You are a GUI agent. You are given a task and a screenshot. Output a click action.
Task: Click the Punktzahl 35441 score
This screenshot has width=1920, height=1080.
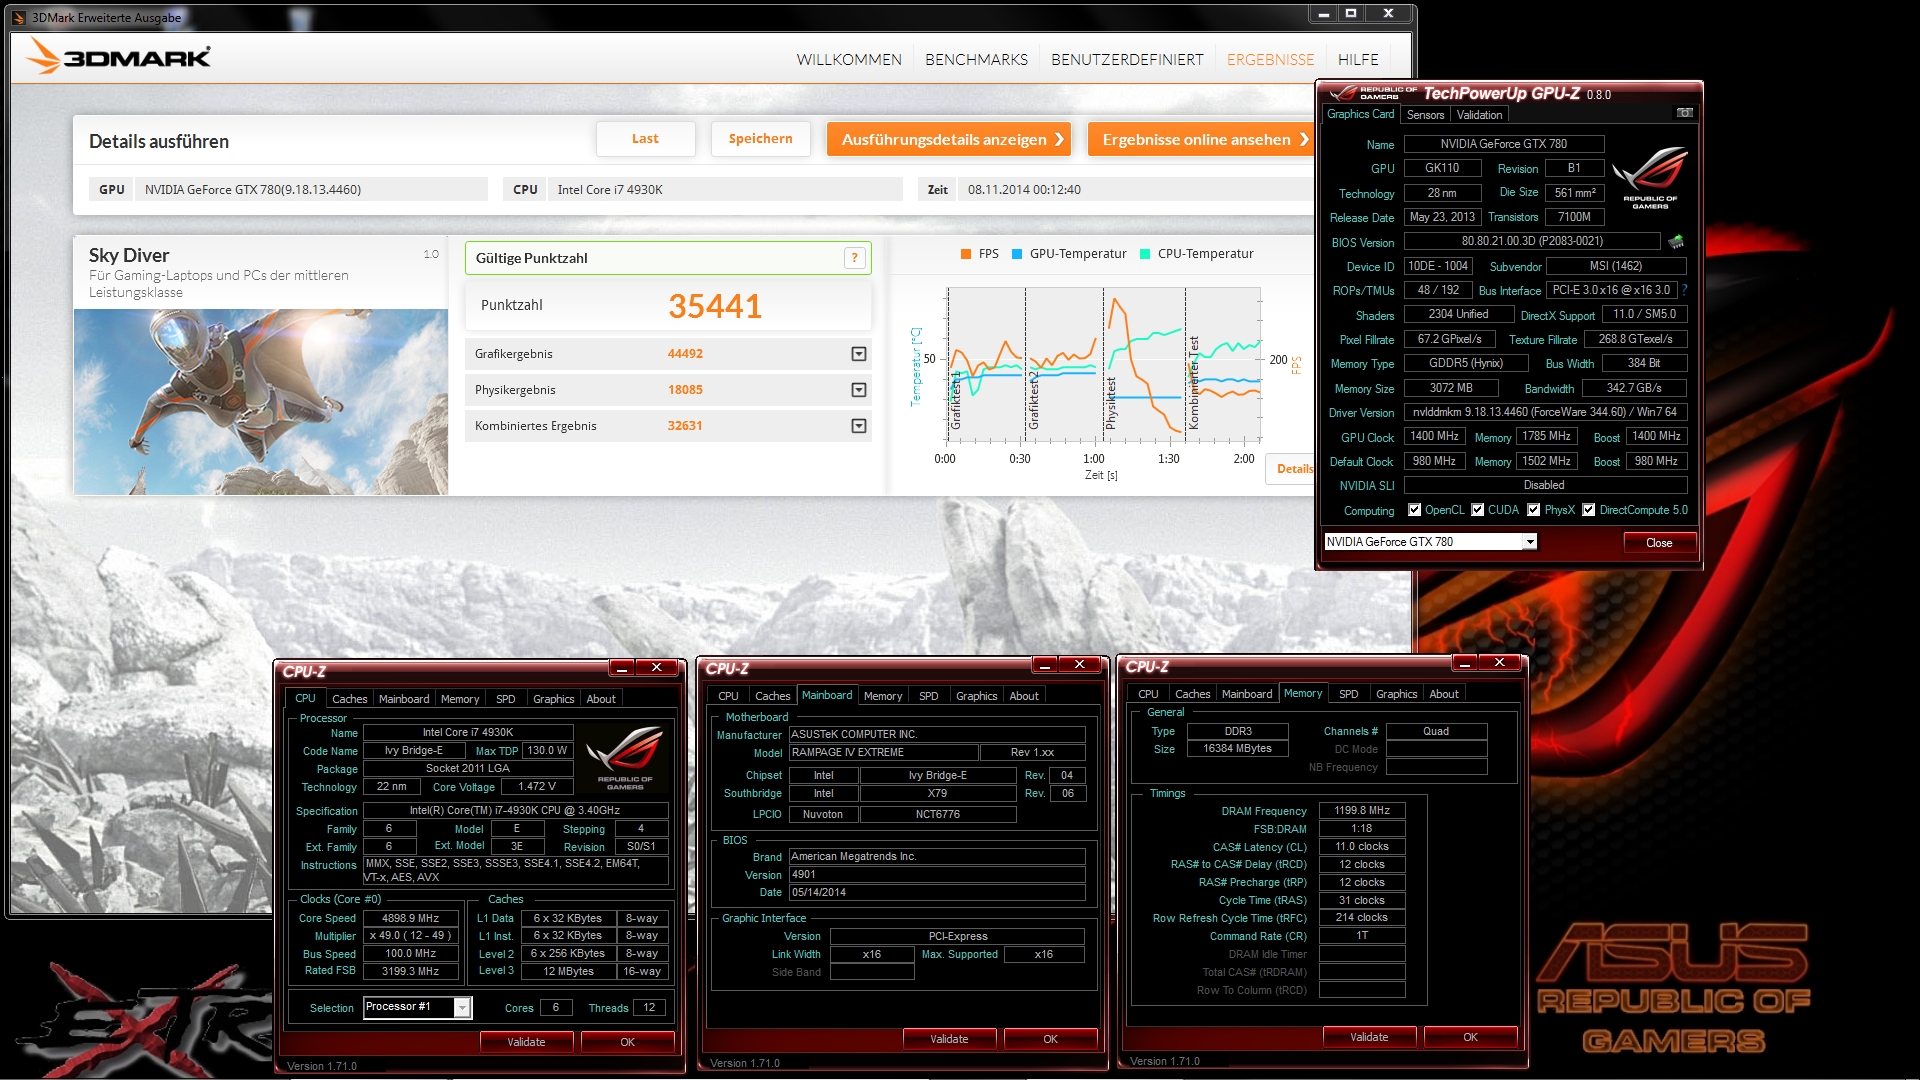(x=715, y=306)
